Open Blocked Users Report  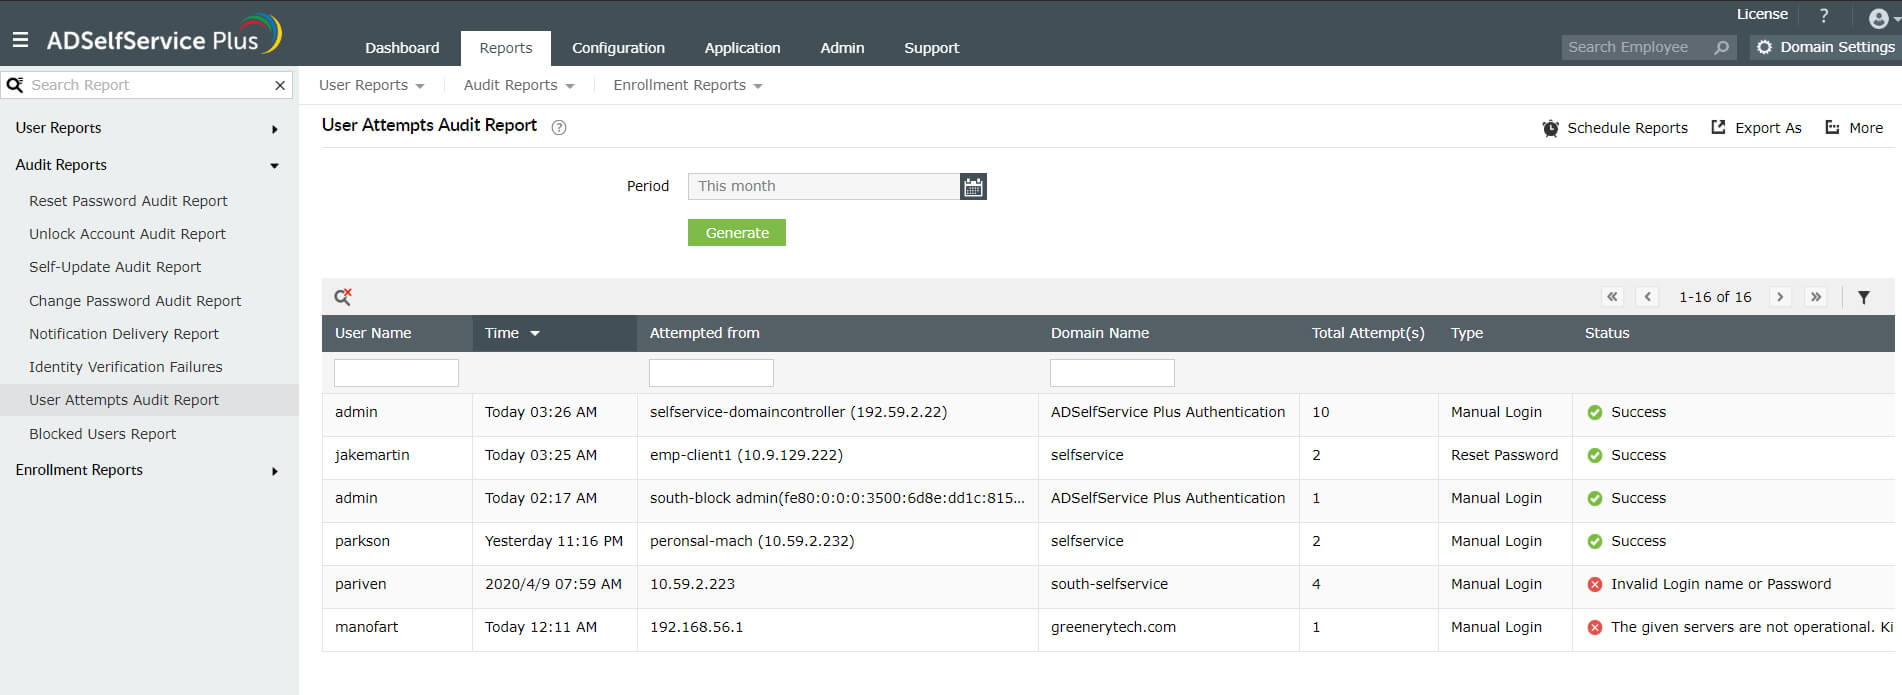(102, 434)
